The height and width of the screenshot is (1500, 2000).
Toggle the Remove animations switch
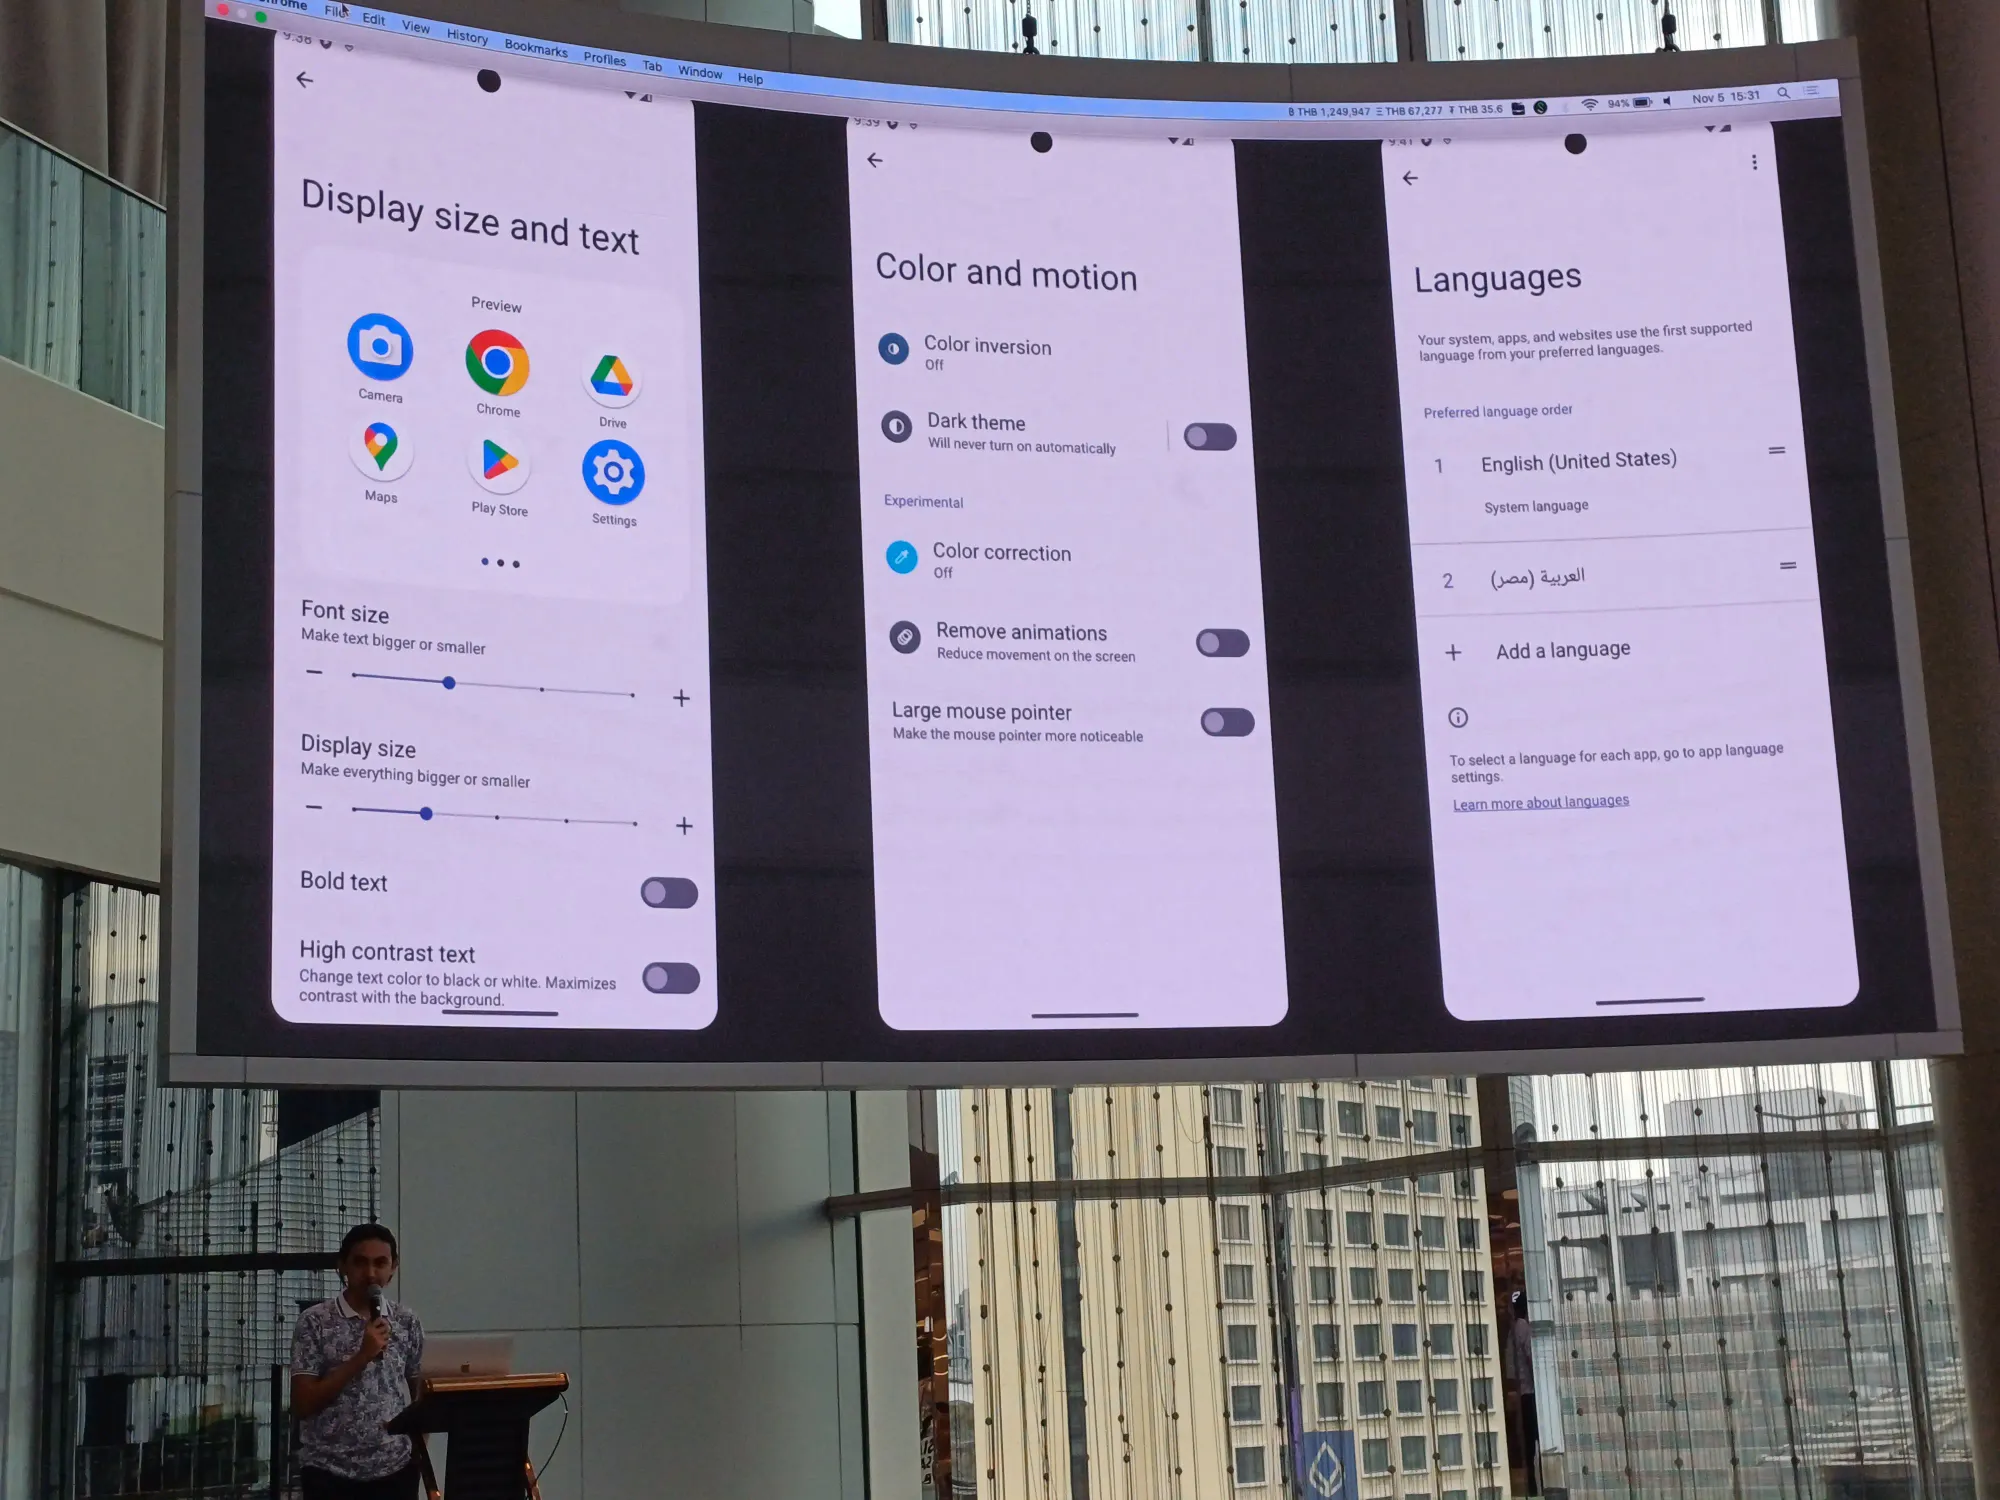[x=1224, y=640]
